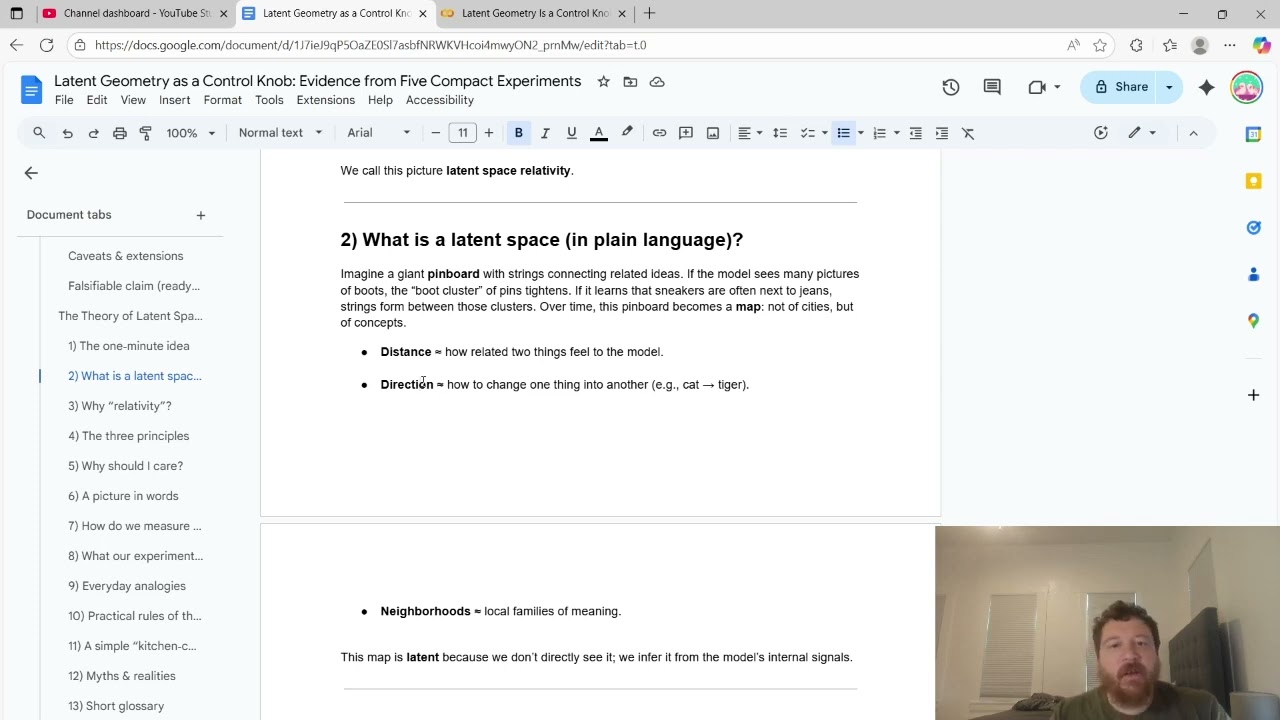The height and width of the screenshot is (720, 1280).
Task: Clear formatting from selected text
Action: [968, 133]
